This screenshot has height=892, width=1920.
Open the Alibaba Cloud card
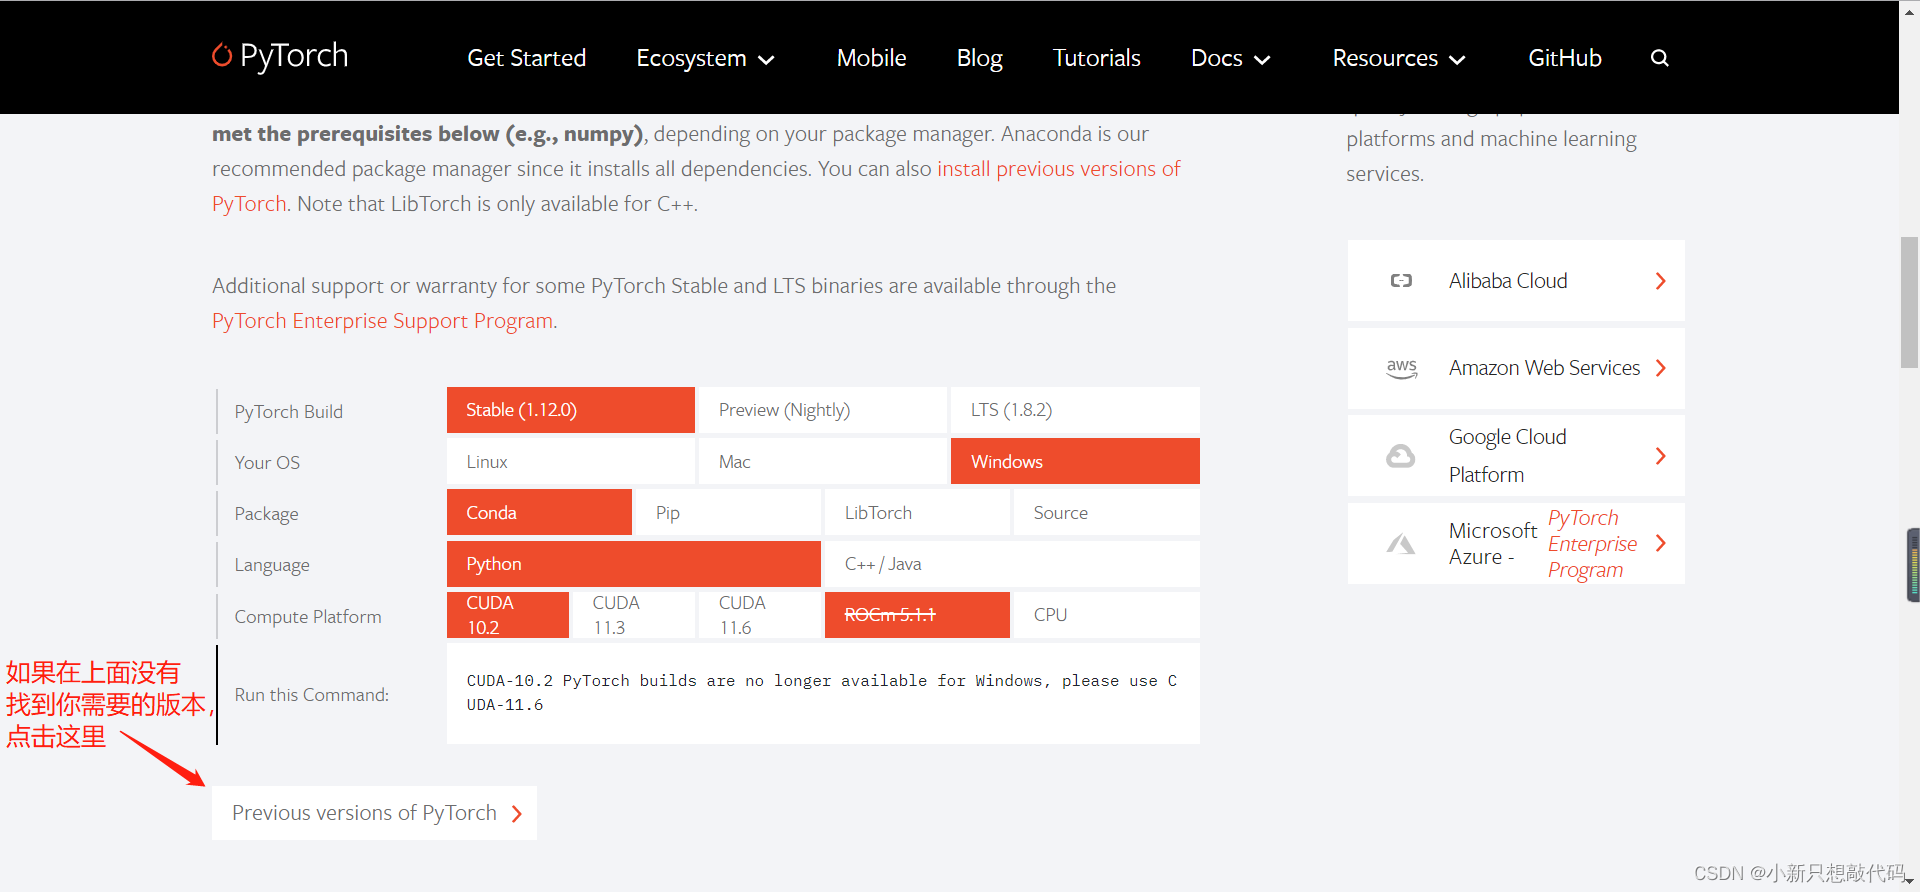coord(1516,281)
